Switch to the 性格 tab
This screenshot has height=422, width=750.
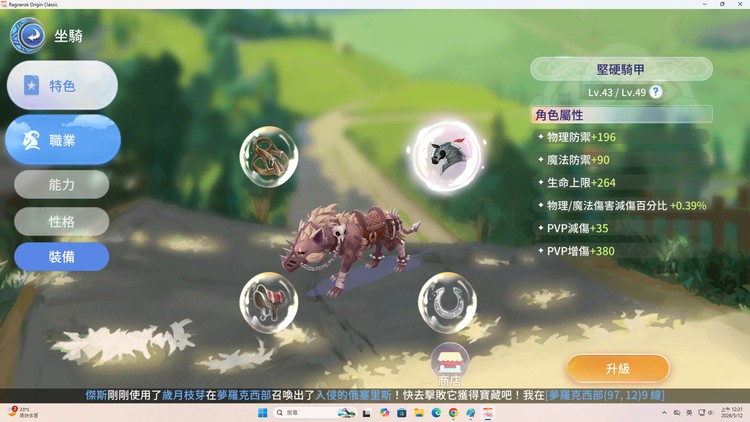62,222
